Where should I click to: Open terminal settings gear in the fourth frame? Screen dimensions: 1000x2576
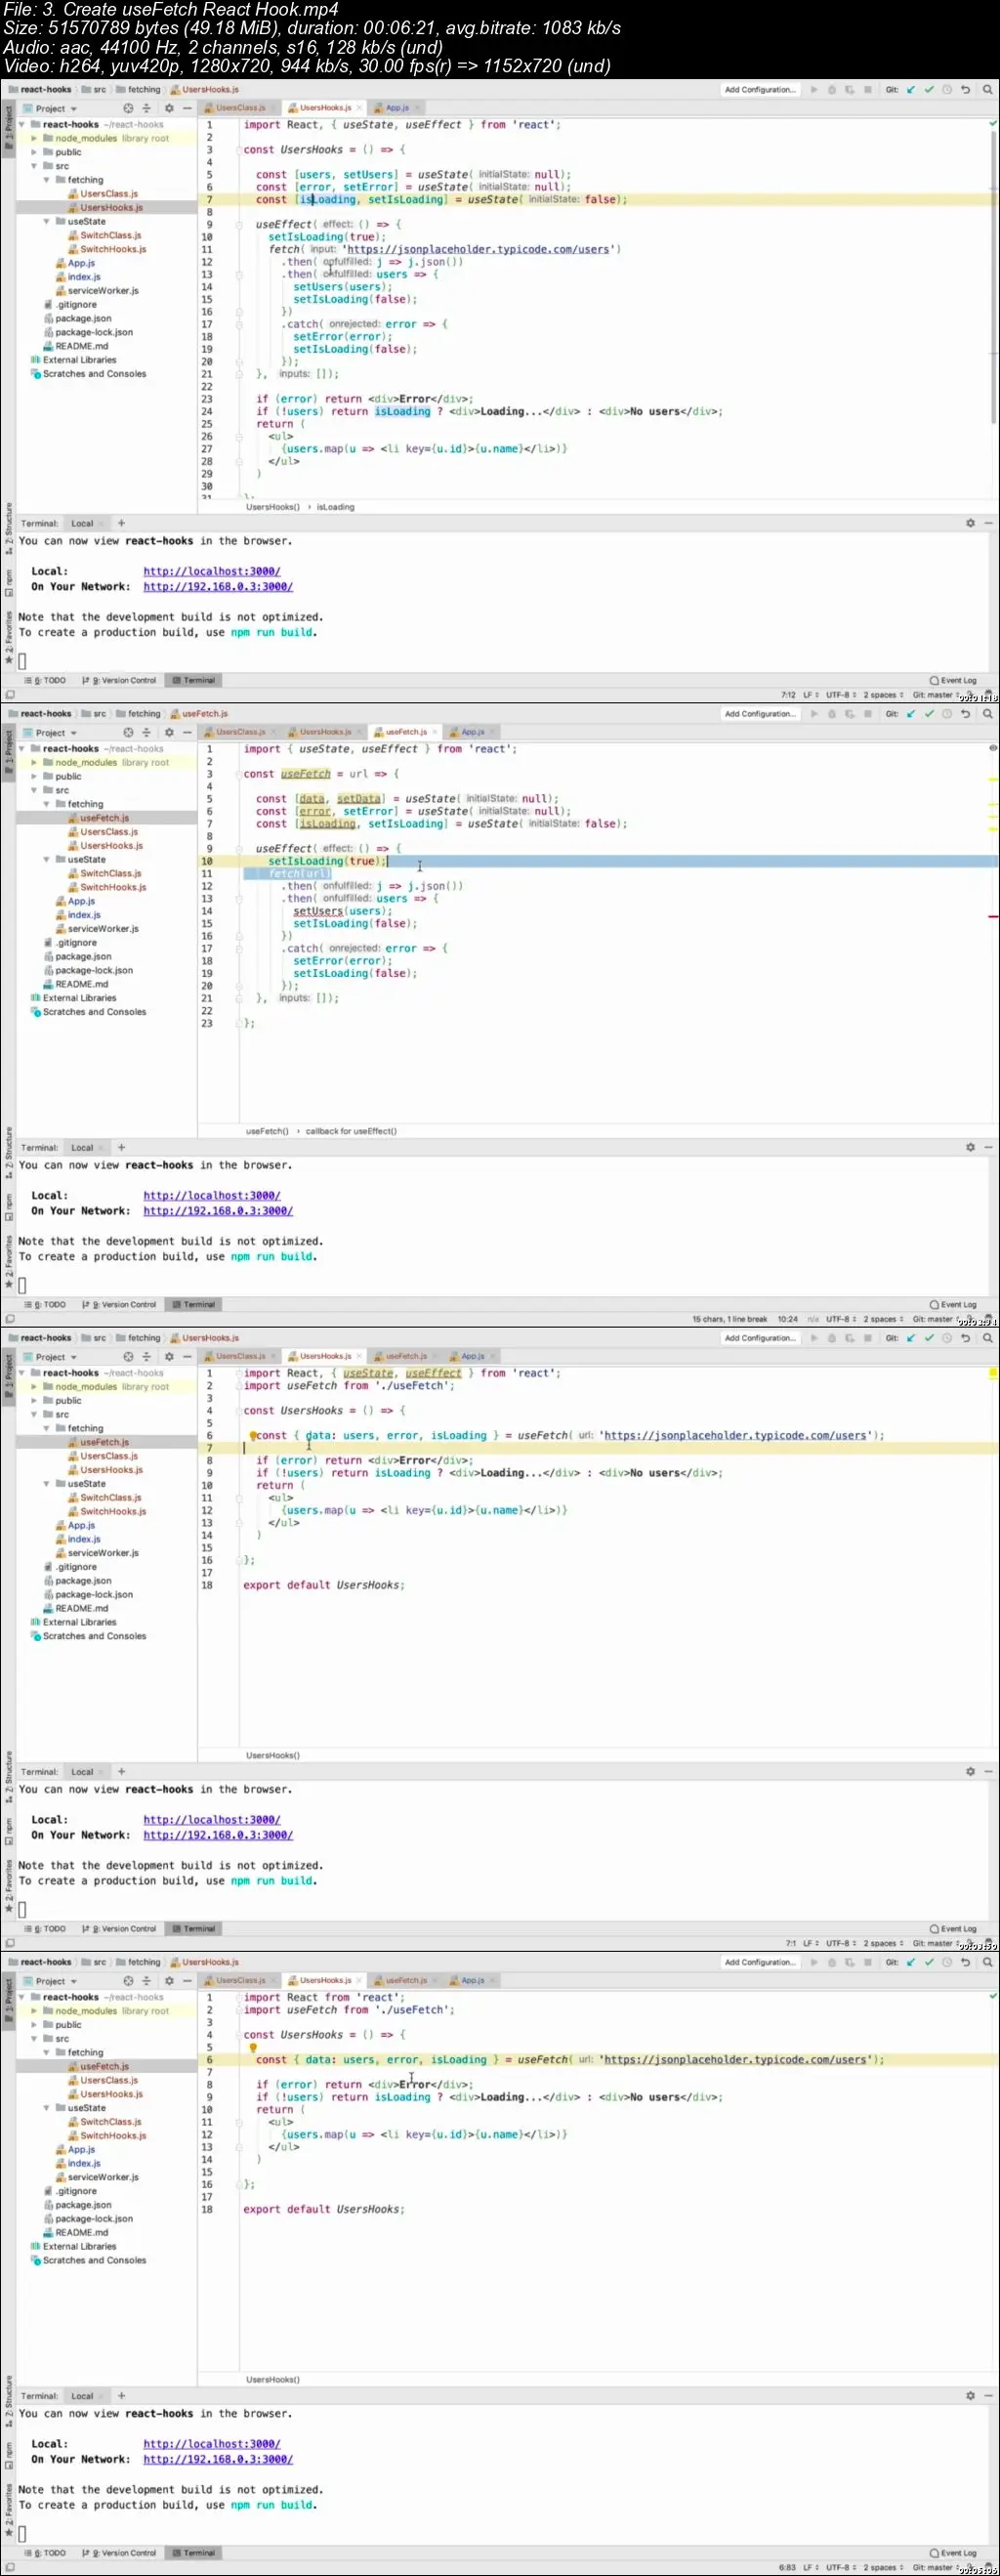[970, 2395]
